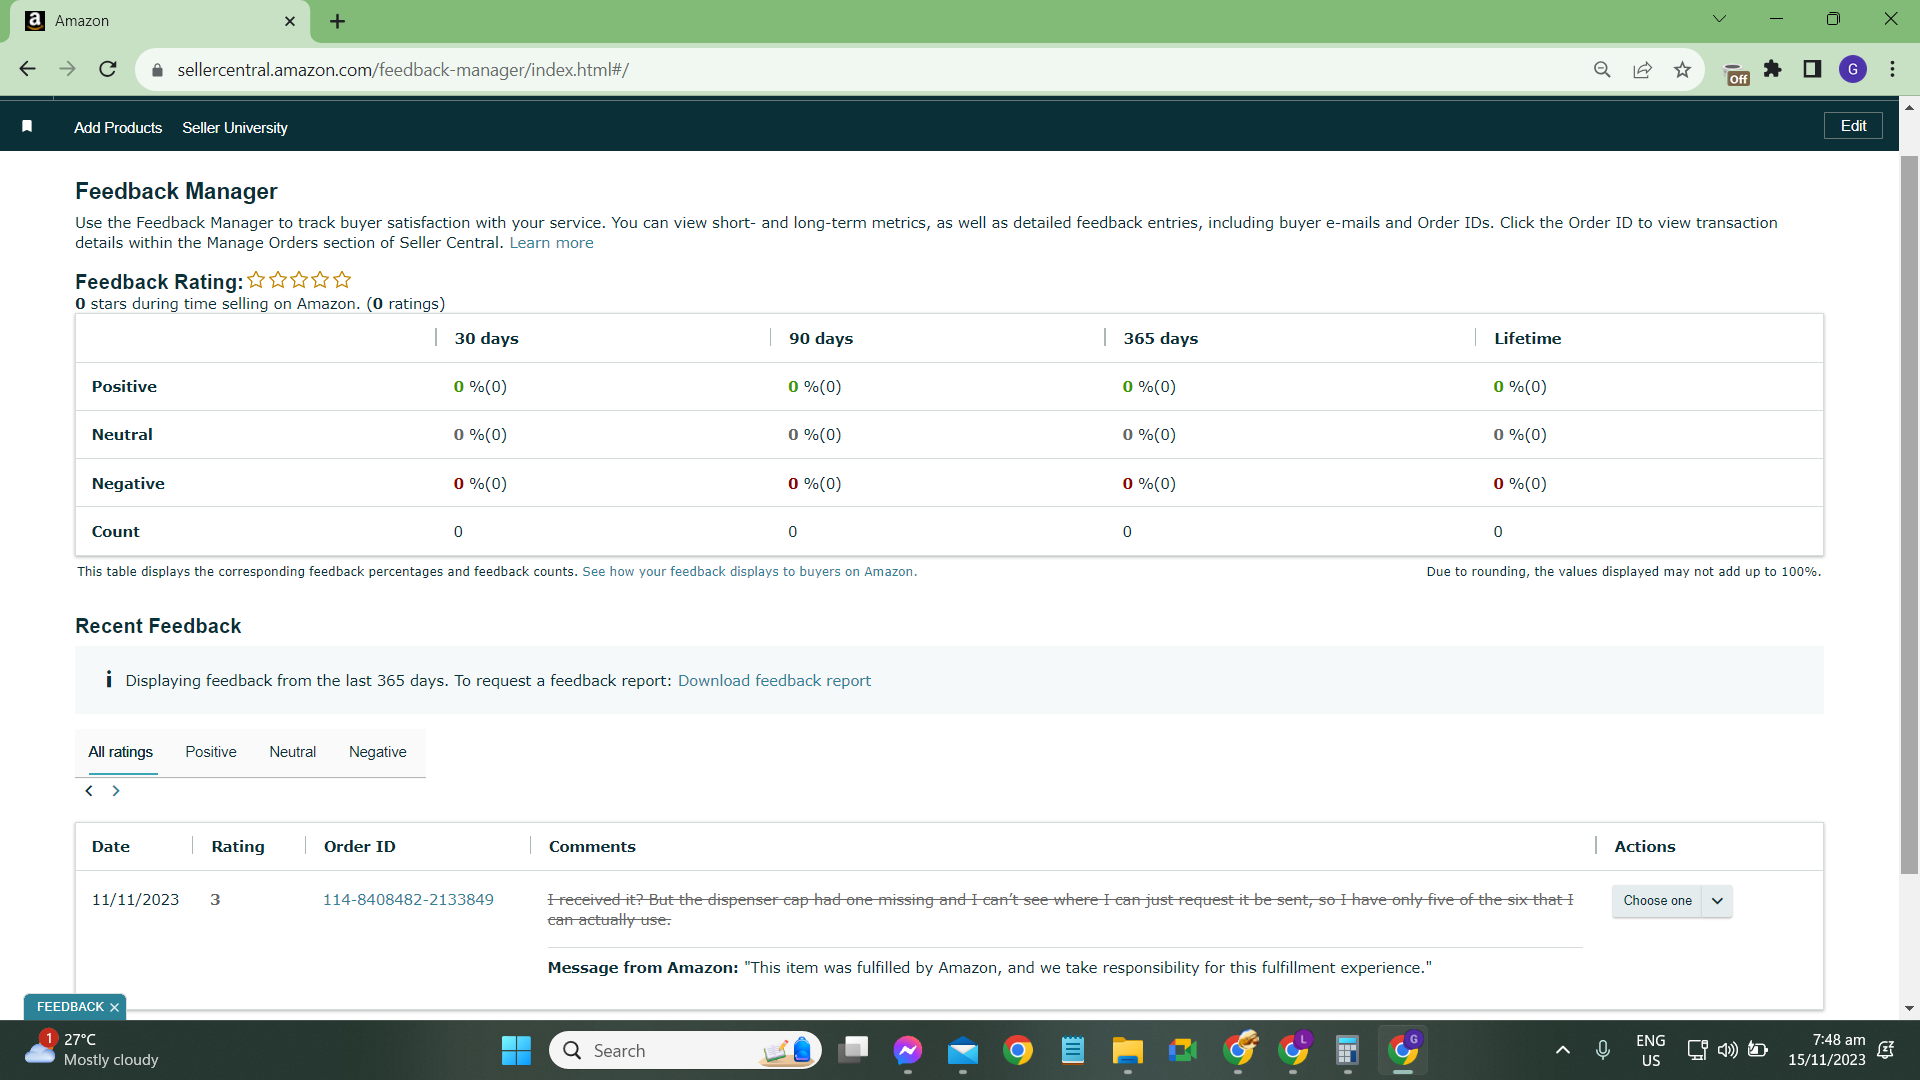
Task: Reload the Seller Central page
Action: click(108, 69)
